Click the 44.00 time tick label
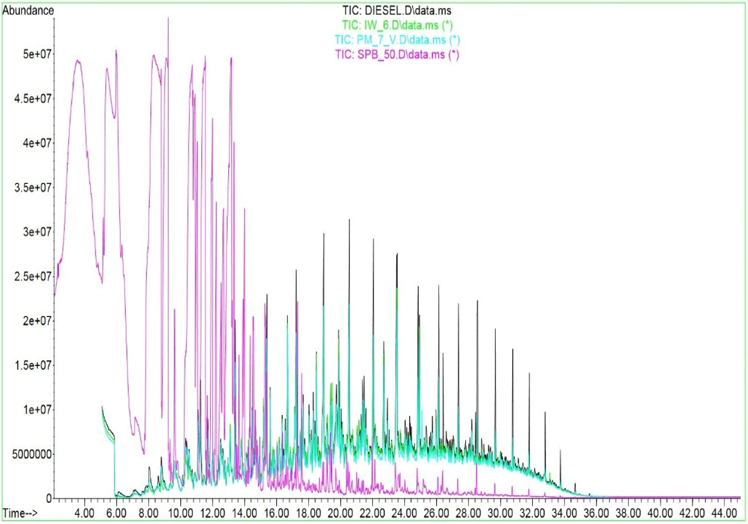 coord(724,514)
